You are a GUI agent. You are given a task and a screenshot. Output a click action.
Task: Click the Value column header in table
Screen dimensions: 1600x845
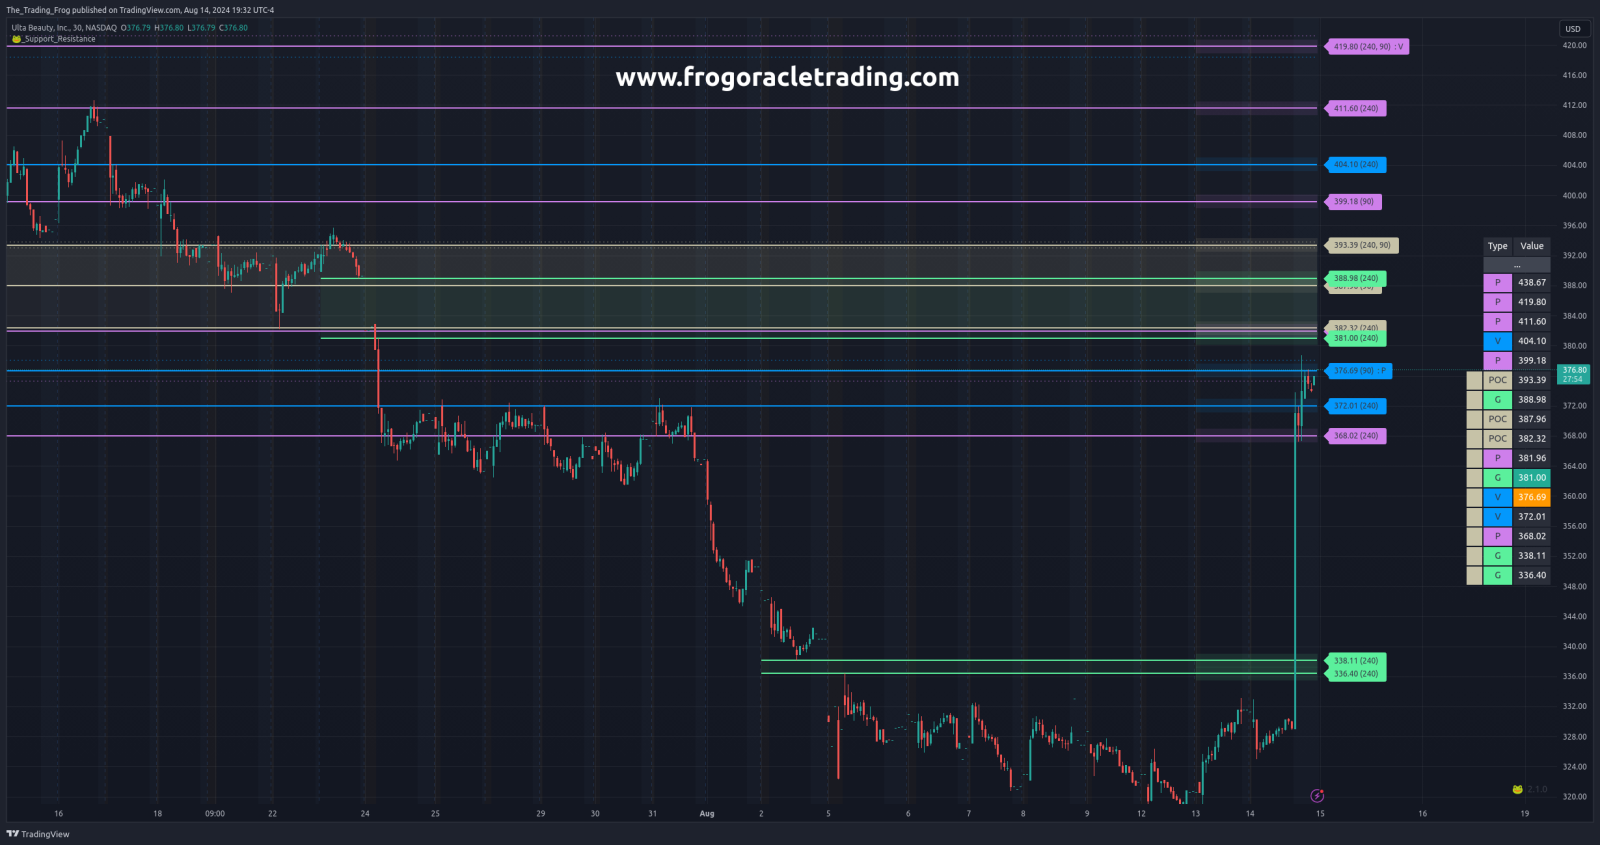click(1532, 246)
